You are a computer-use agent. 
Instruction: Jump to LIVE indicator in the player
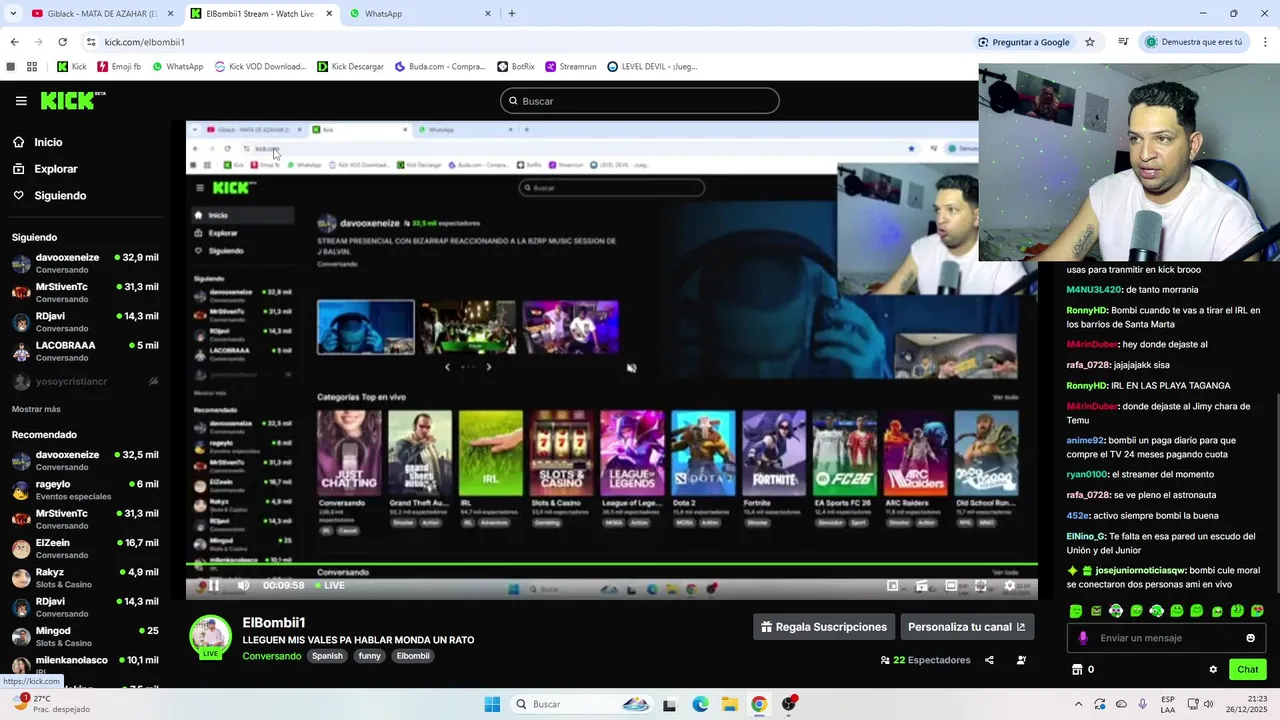(330, 586)
